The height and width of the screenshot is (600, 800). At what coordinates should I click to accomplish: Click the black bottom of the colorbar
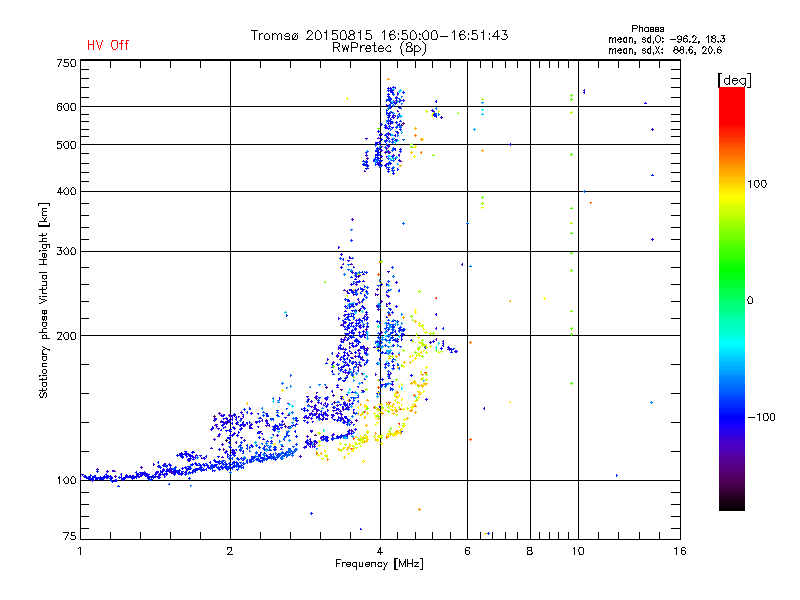tap(732, 503)
